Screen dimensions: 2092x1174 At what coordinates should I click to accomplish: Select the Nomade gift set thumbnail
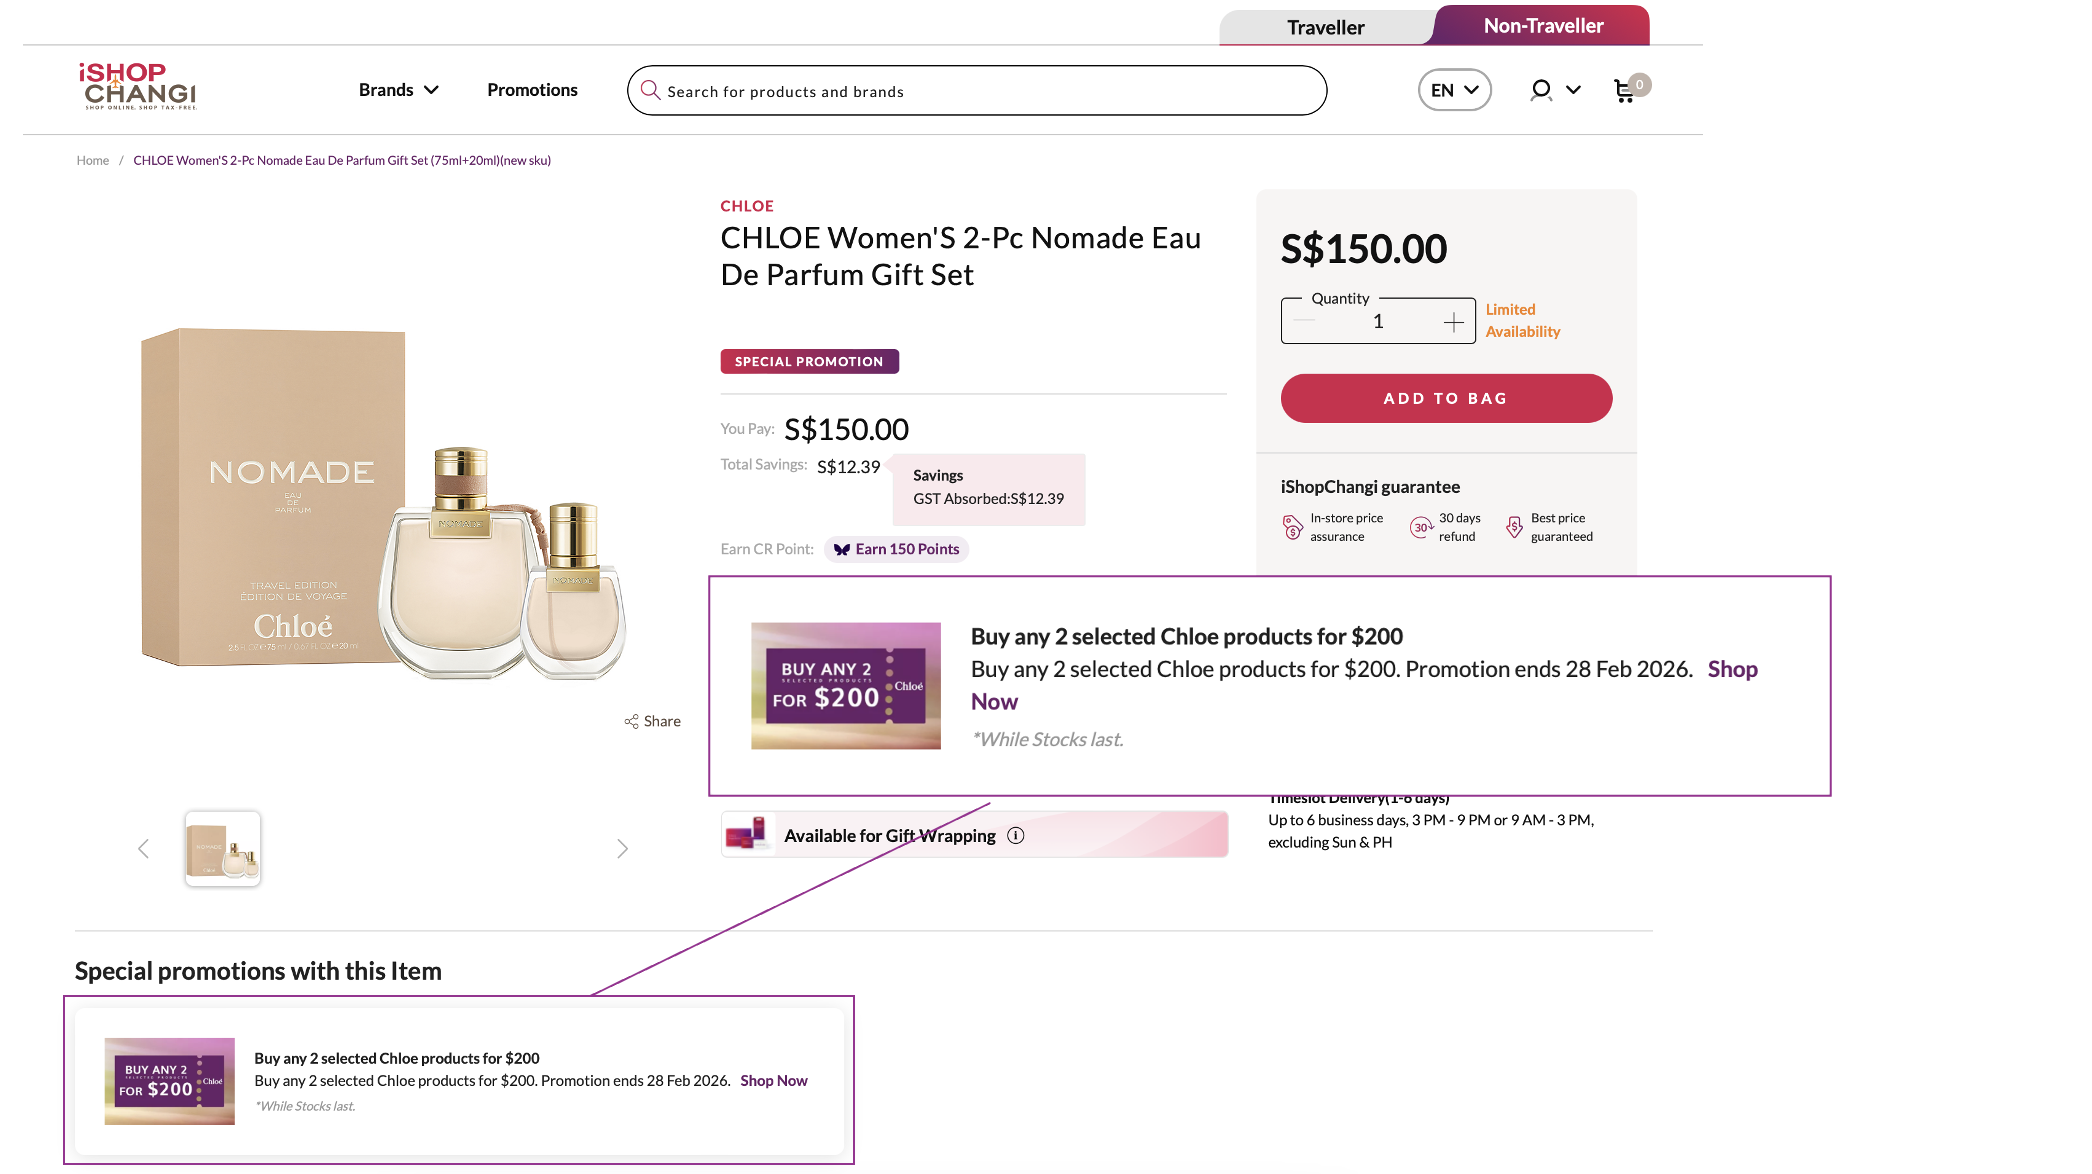223,849
